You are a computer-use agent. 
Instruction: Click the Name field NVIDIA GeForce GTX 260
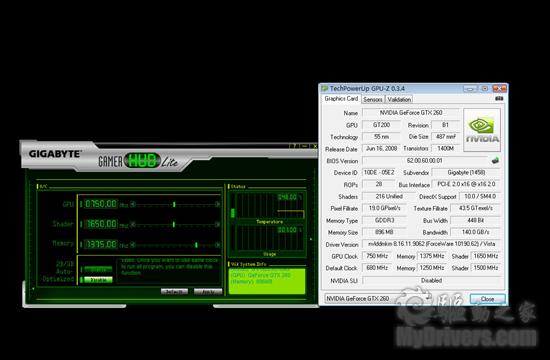pyautogui.click(x=410, y=113)
